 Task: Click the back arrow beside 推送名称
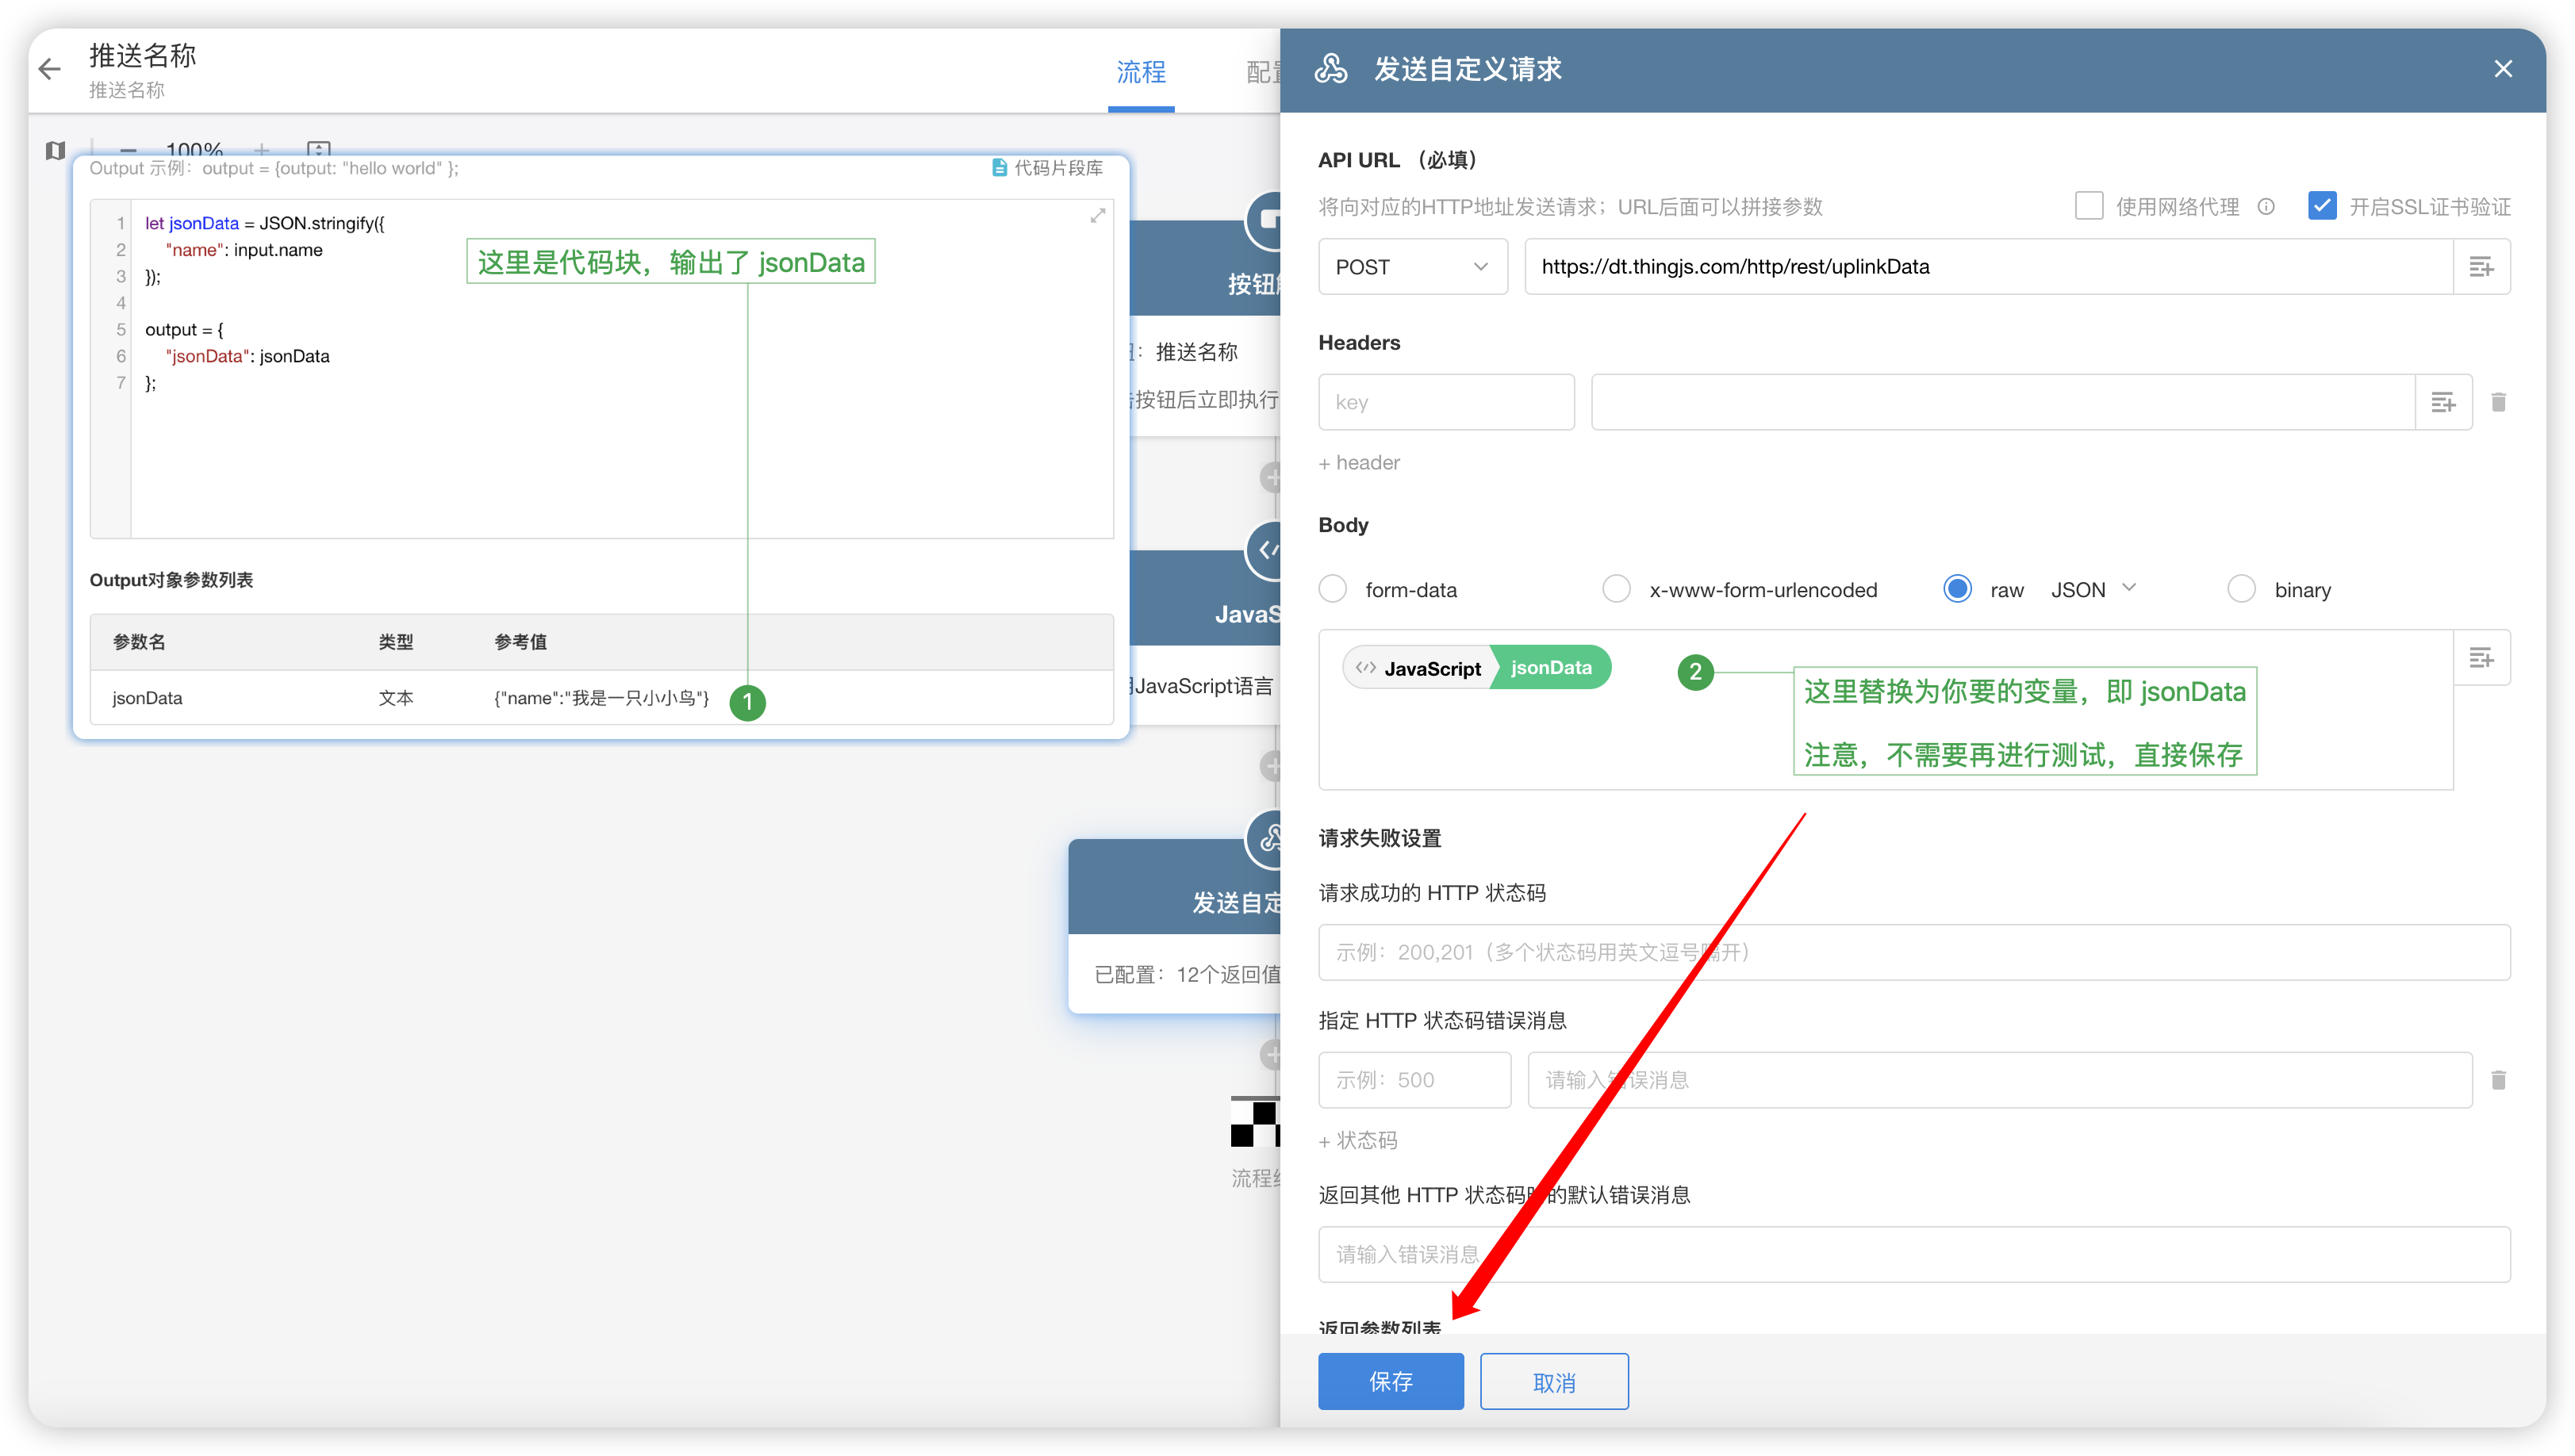pos(50,69)
